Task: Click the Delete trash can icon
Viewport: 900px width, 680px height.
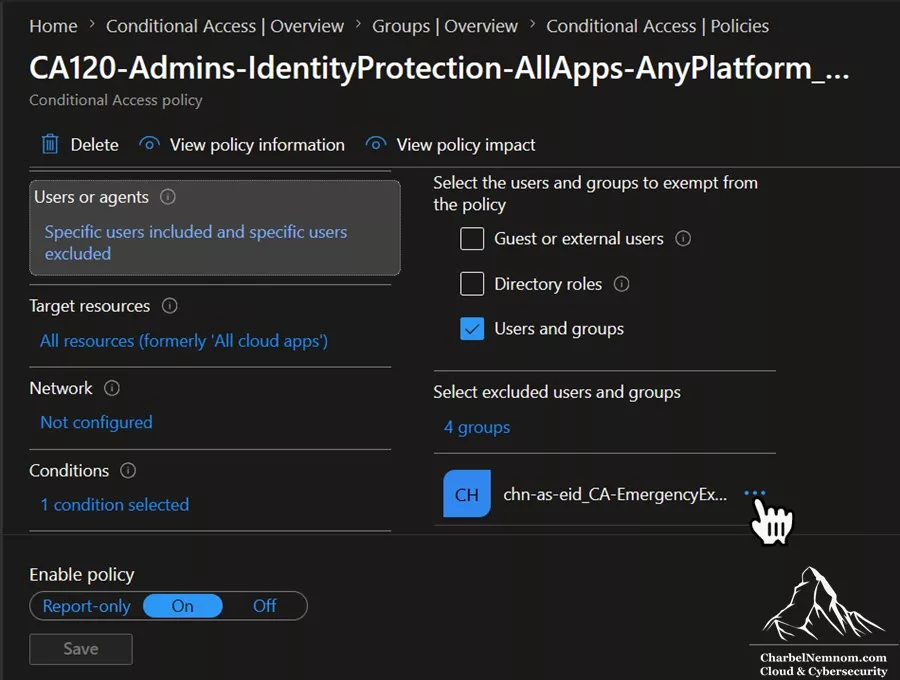Action: point(50,144)
